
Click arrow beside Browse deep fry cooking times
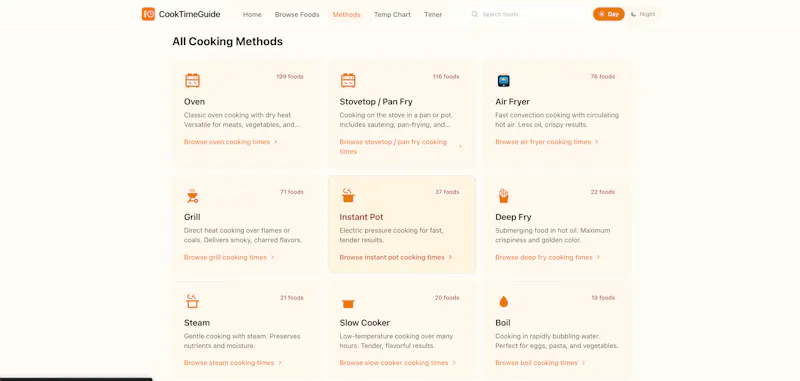598,257
